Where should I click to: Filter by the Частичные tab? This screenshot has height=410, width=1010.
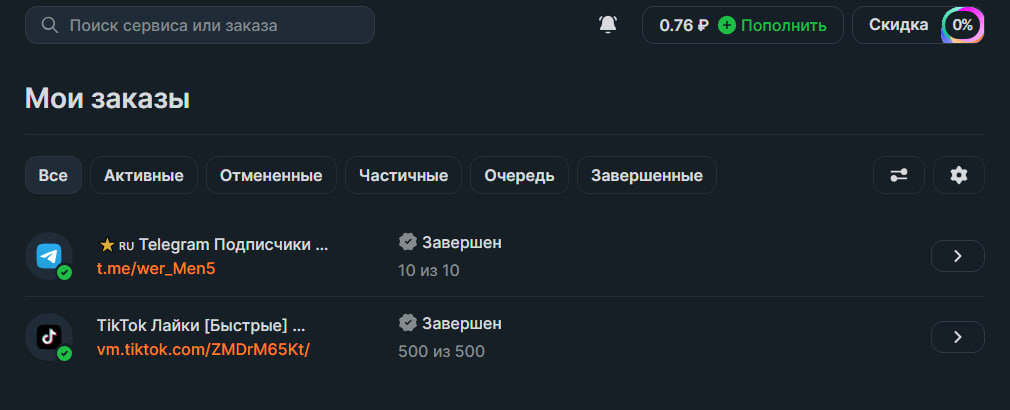(x=403, y=175)
